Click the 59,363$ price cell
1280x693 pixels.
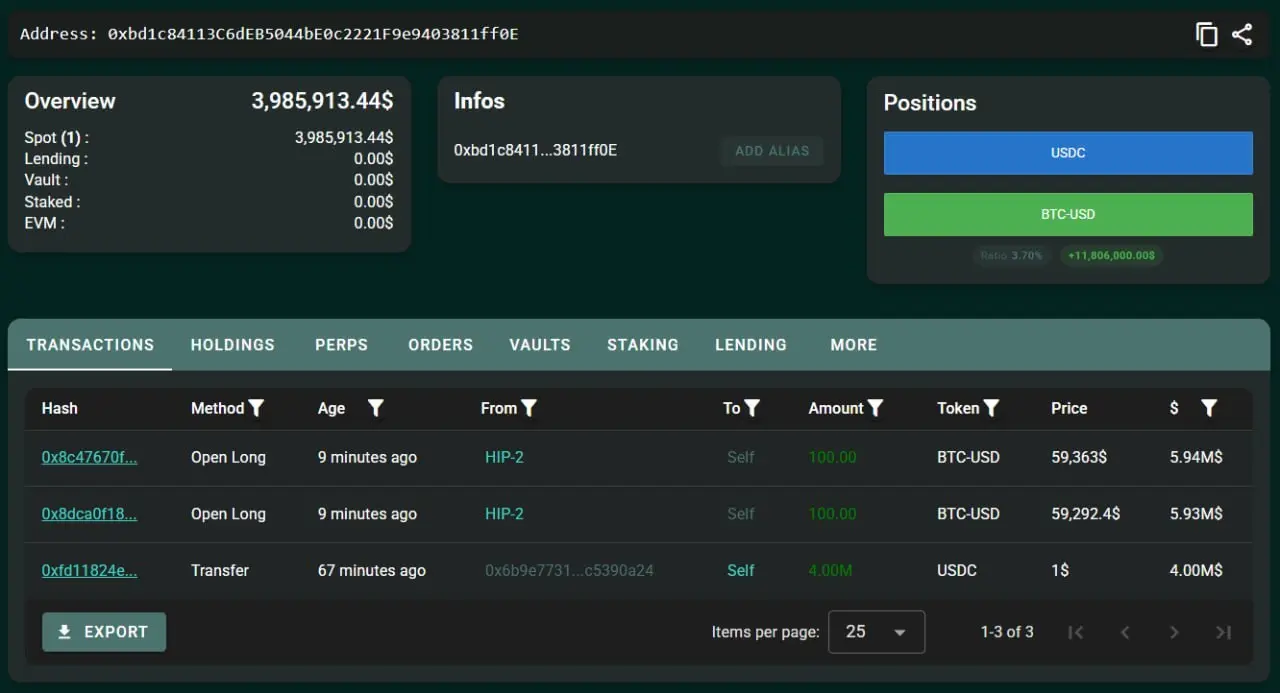click(x=1079, y=457)
